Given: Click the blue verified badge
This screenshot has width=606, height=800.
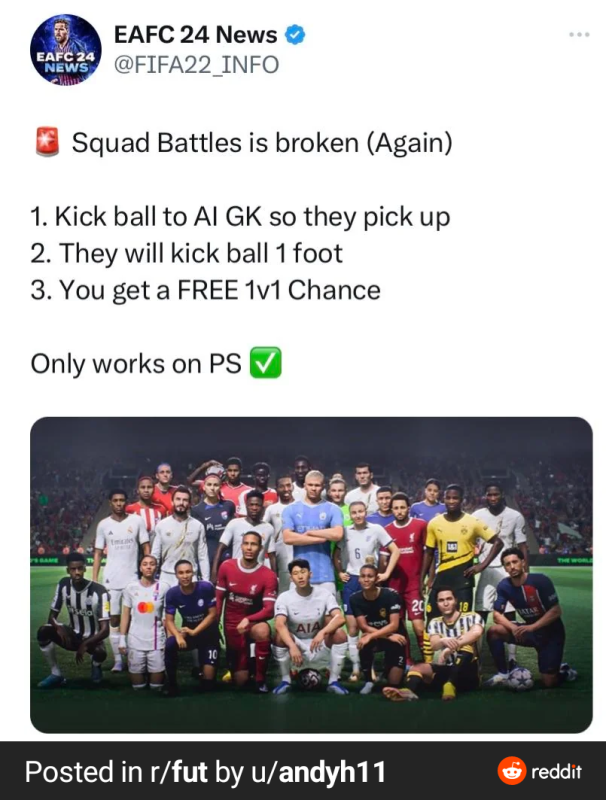Looking at the screenshot, I should tap(295, 35).
